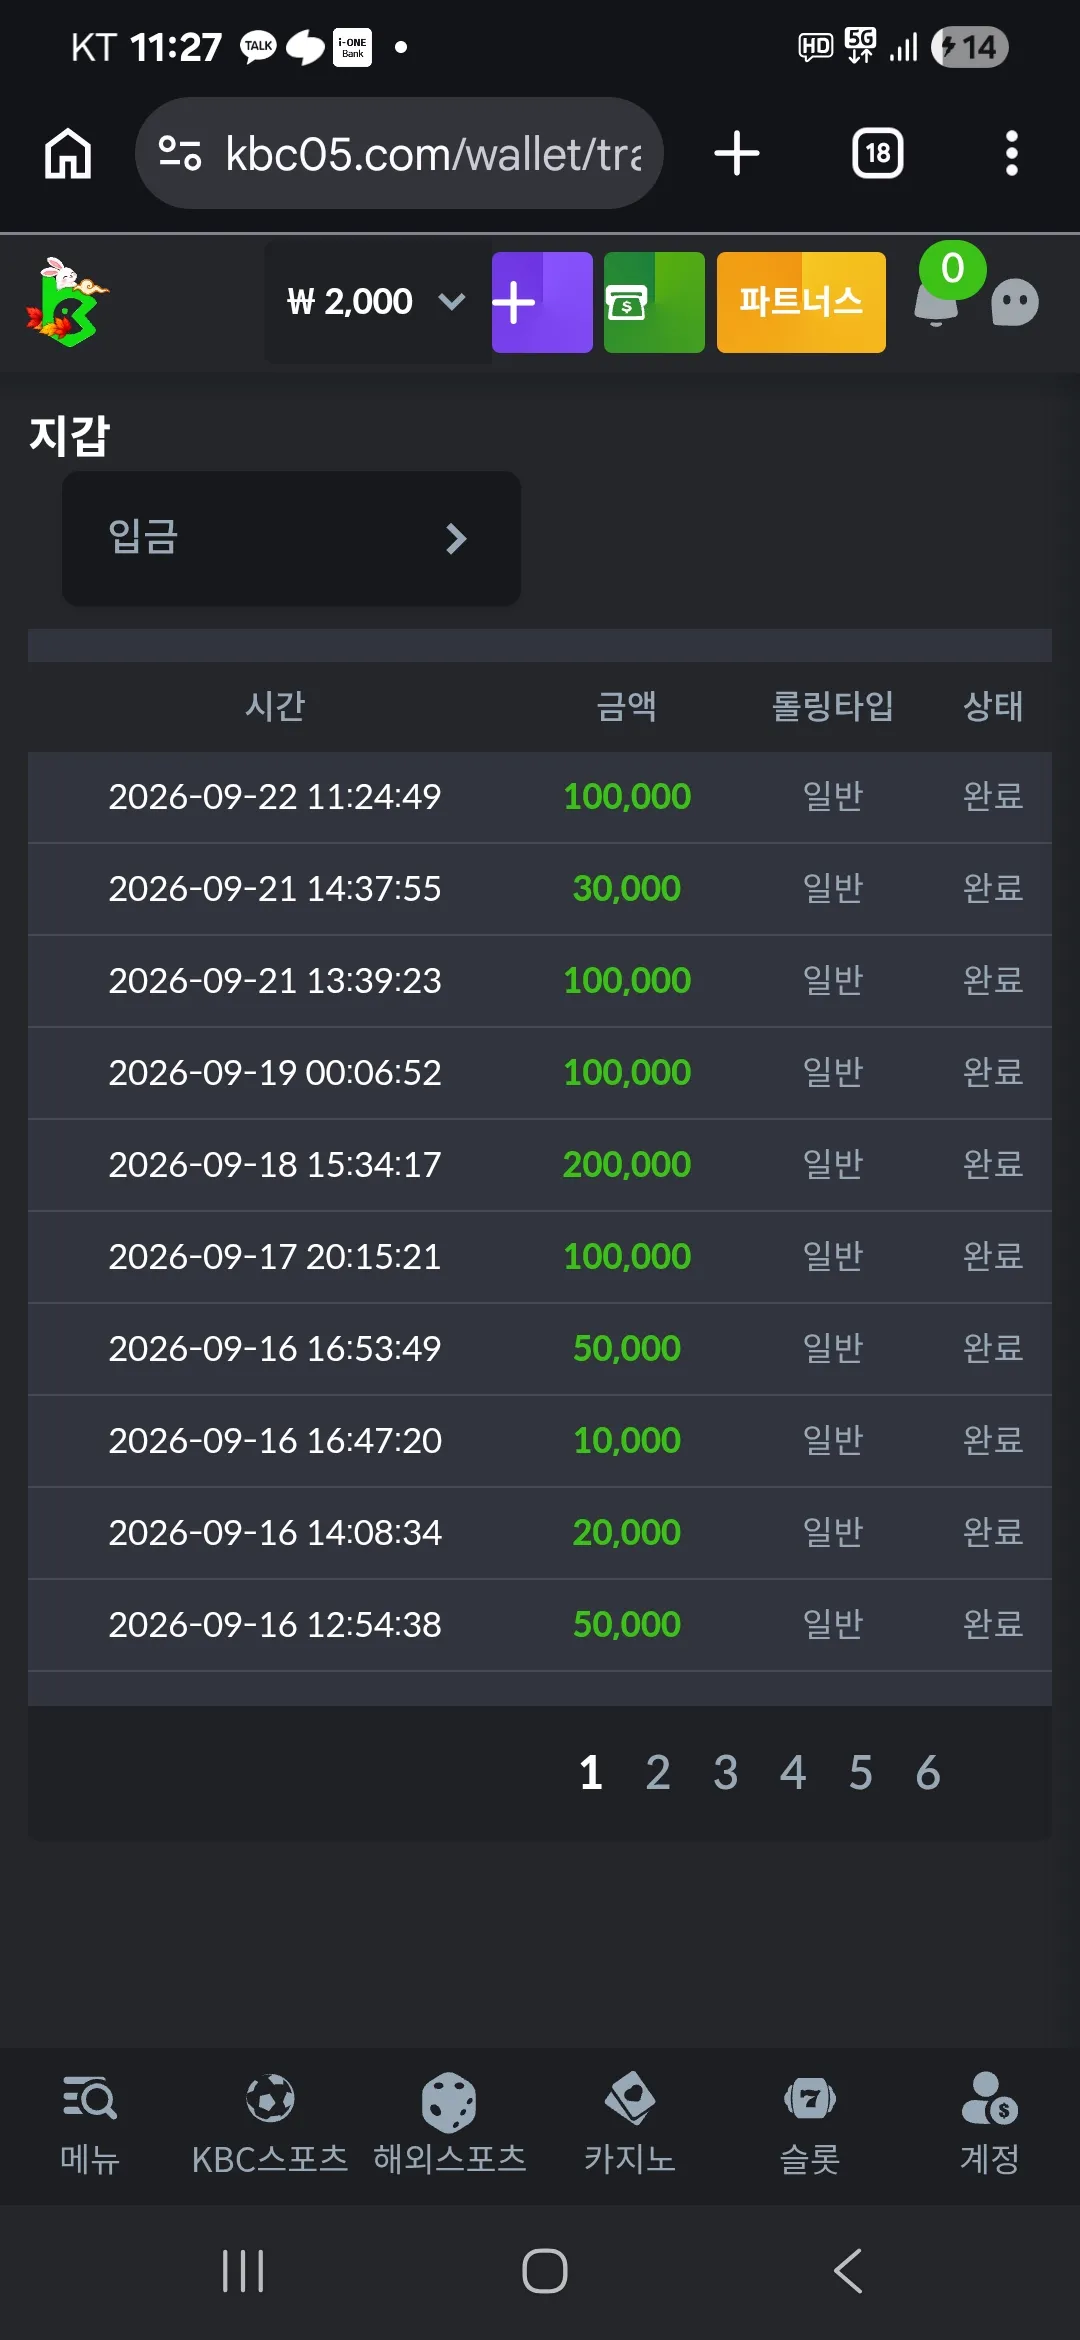
Task: Select the kbc05.com address bar
Action: 399,154
